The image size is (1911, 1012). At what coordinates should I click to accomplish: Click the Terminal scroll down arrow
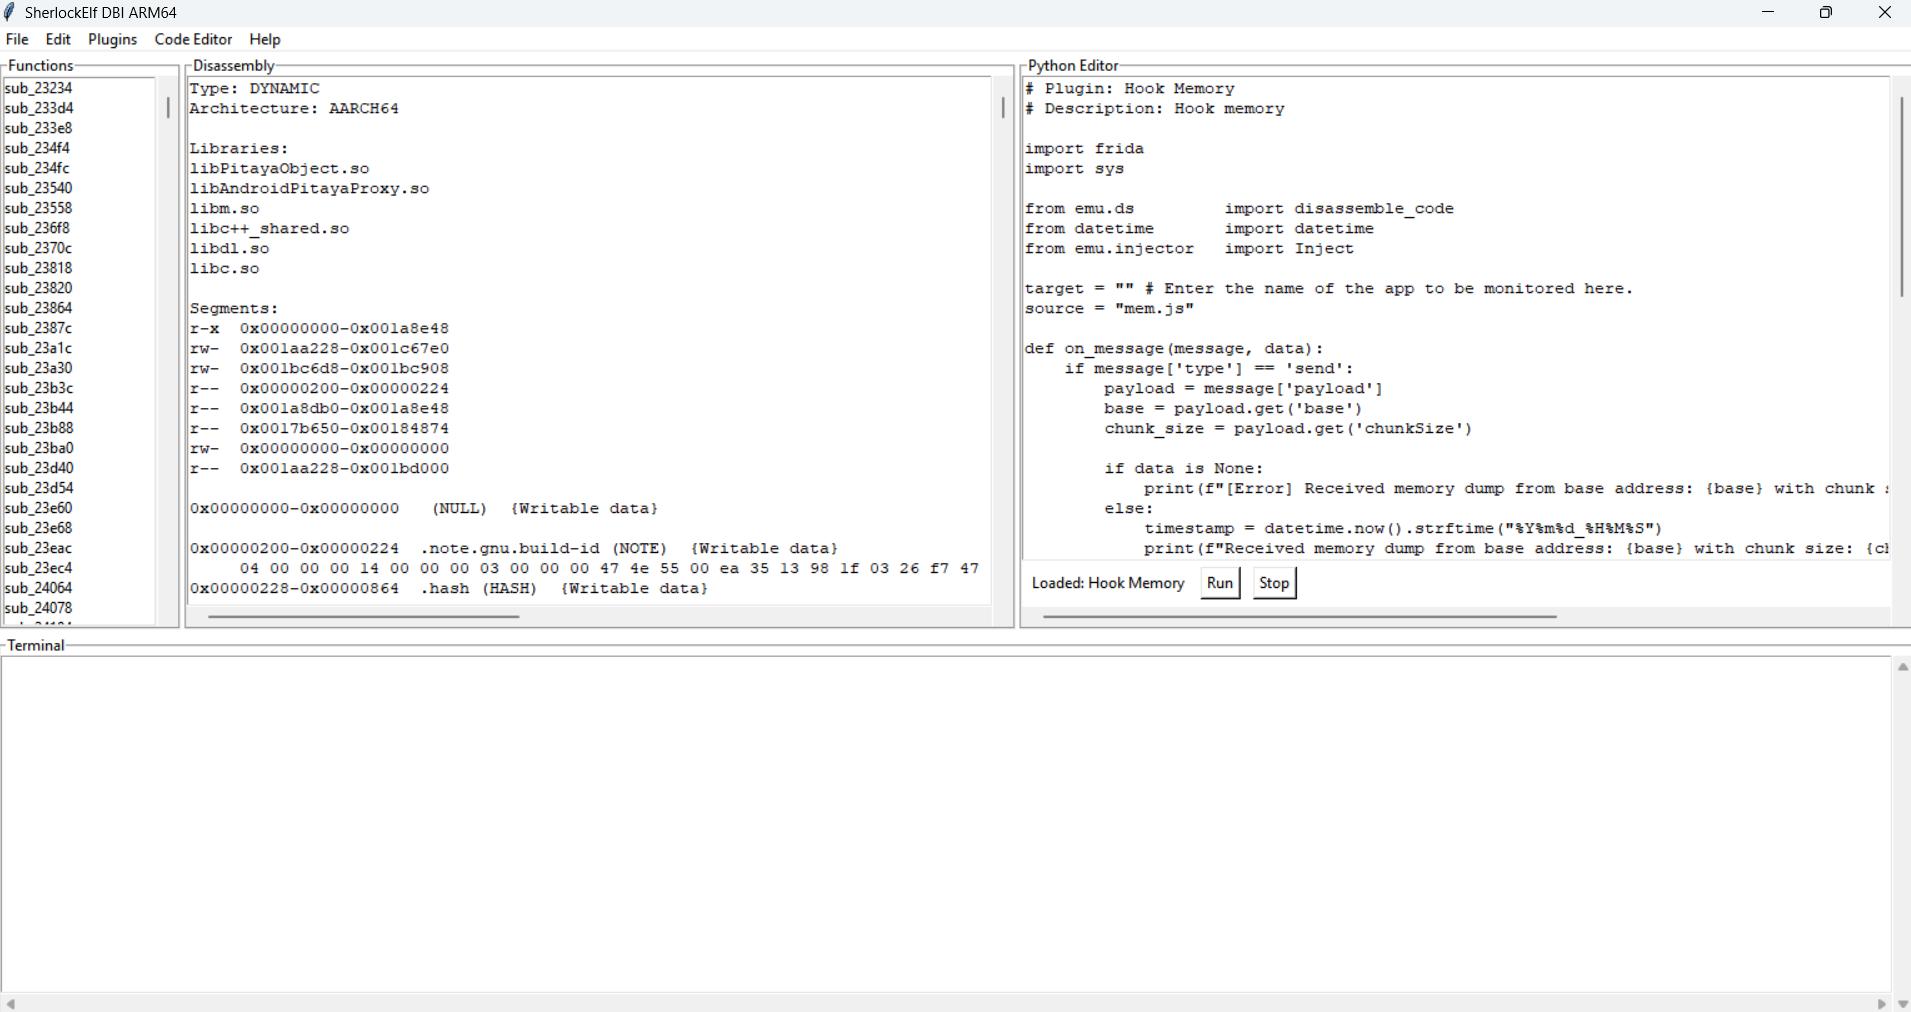[x=1902, y=1004]
